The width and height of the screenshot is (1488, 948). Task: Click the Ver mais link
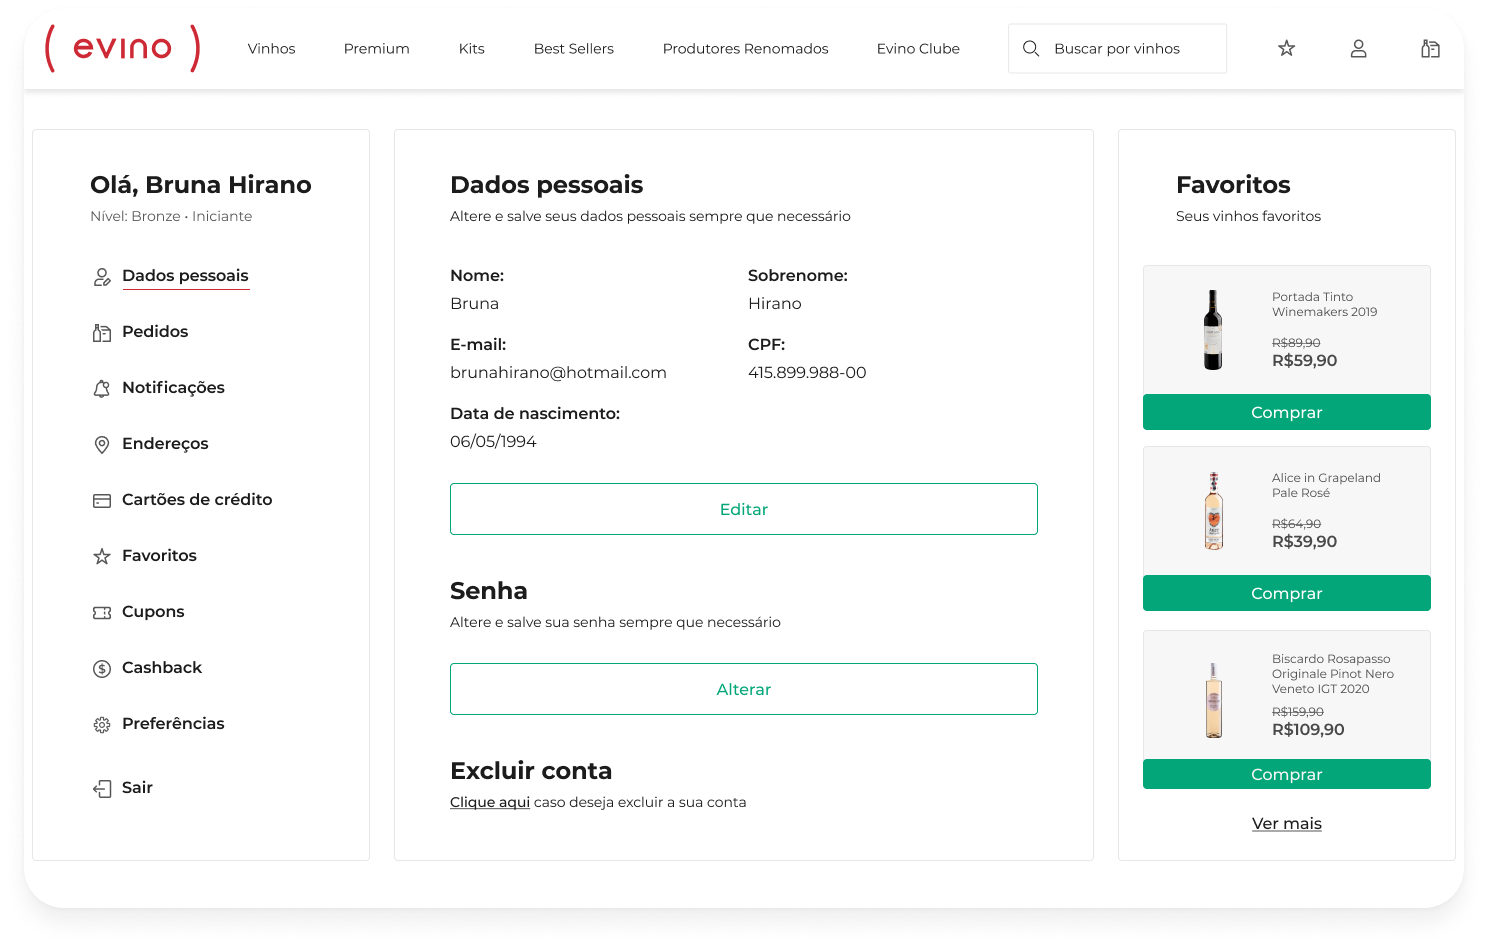click(x=1287, y=824)
